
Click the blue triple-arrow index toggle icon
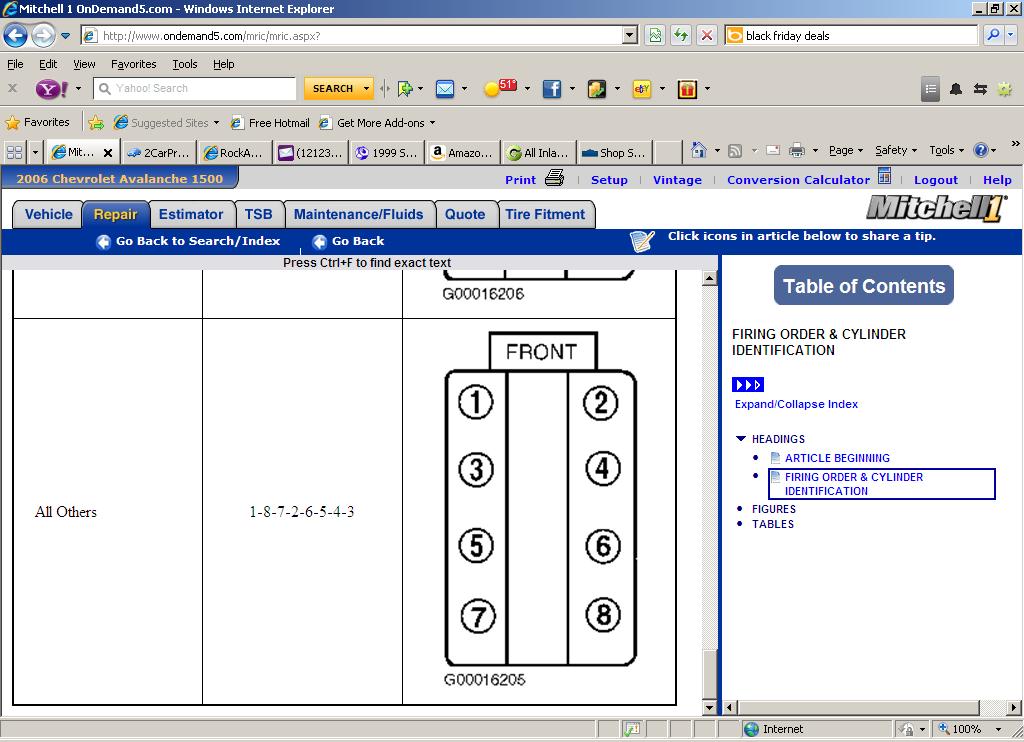tap(748, 385)
